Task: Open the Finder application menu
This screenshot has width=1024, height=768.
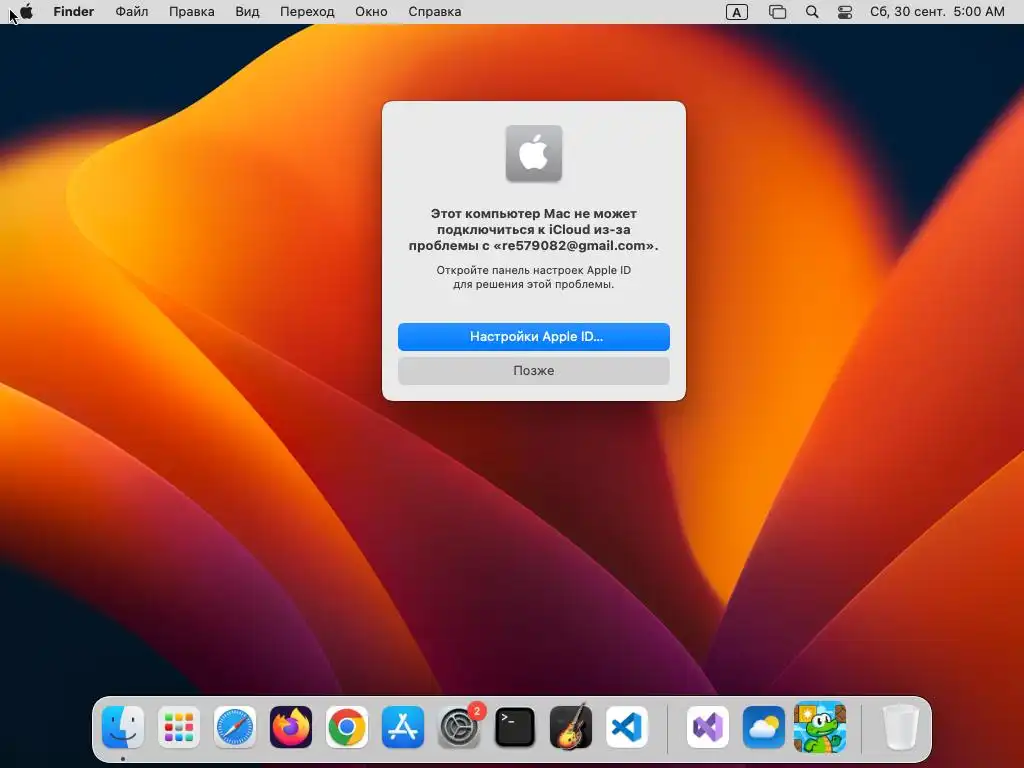Action: [74, 12]
